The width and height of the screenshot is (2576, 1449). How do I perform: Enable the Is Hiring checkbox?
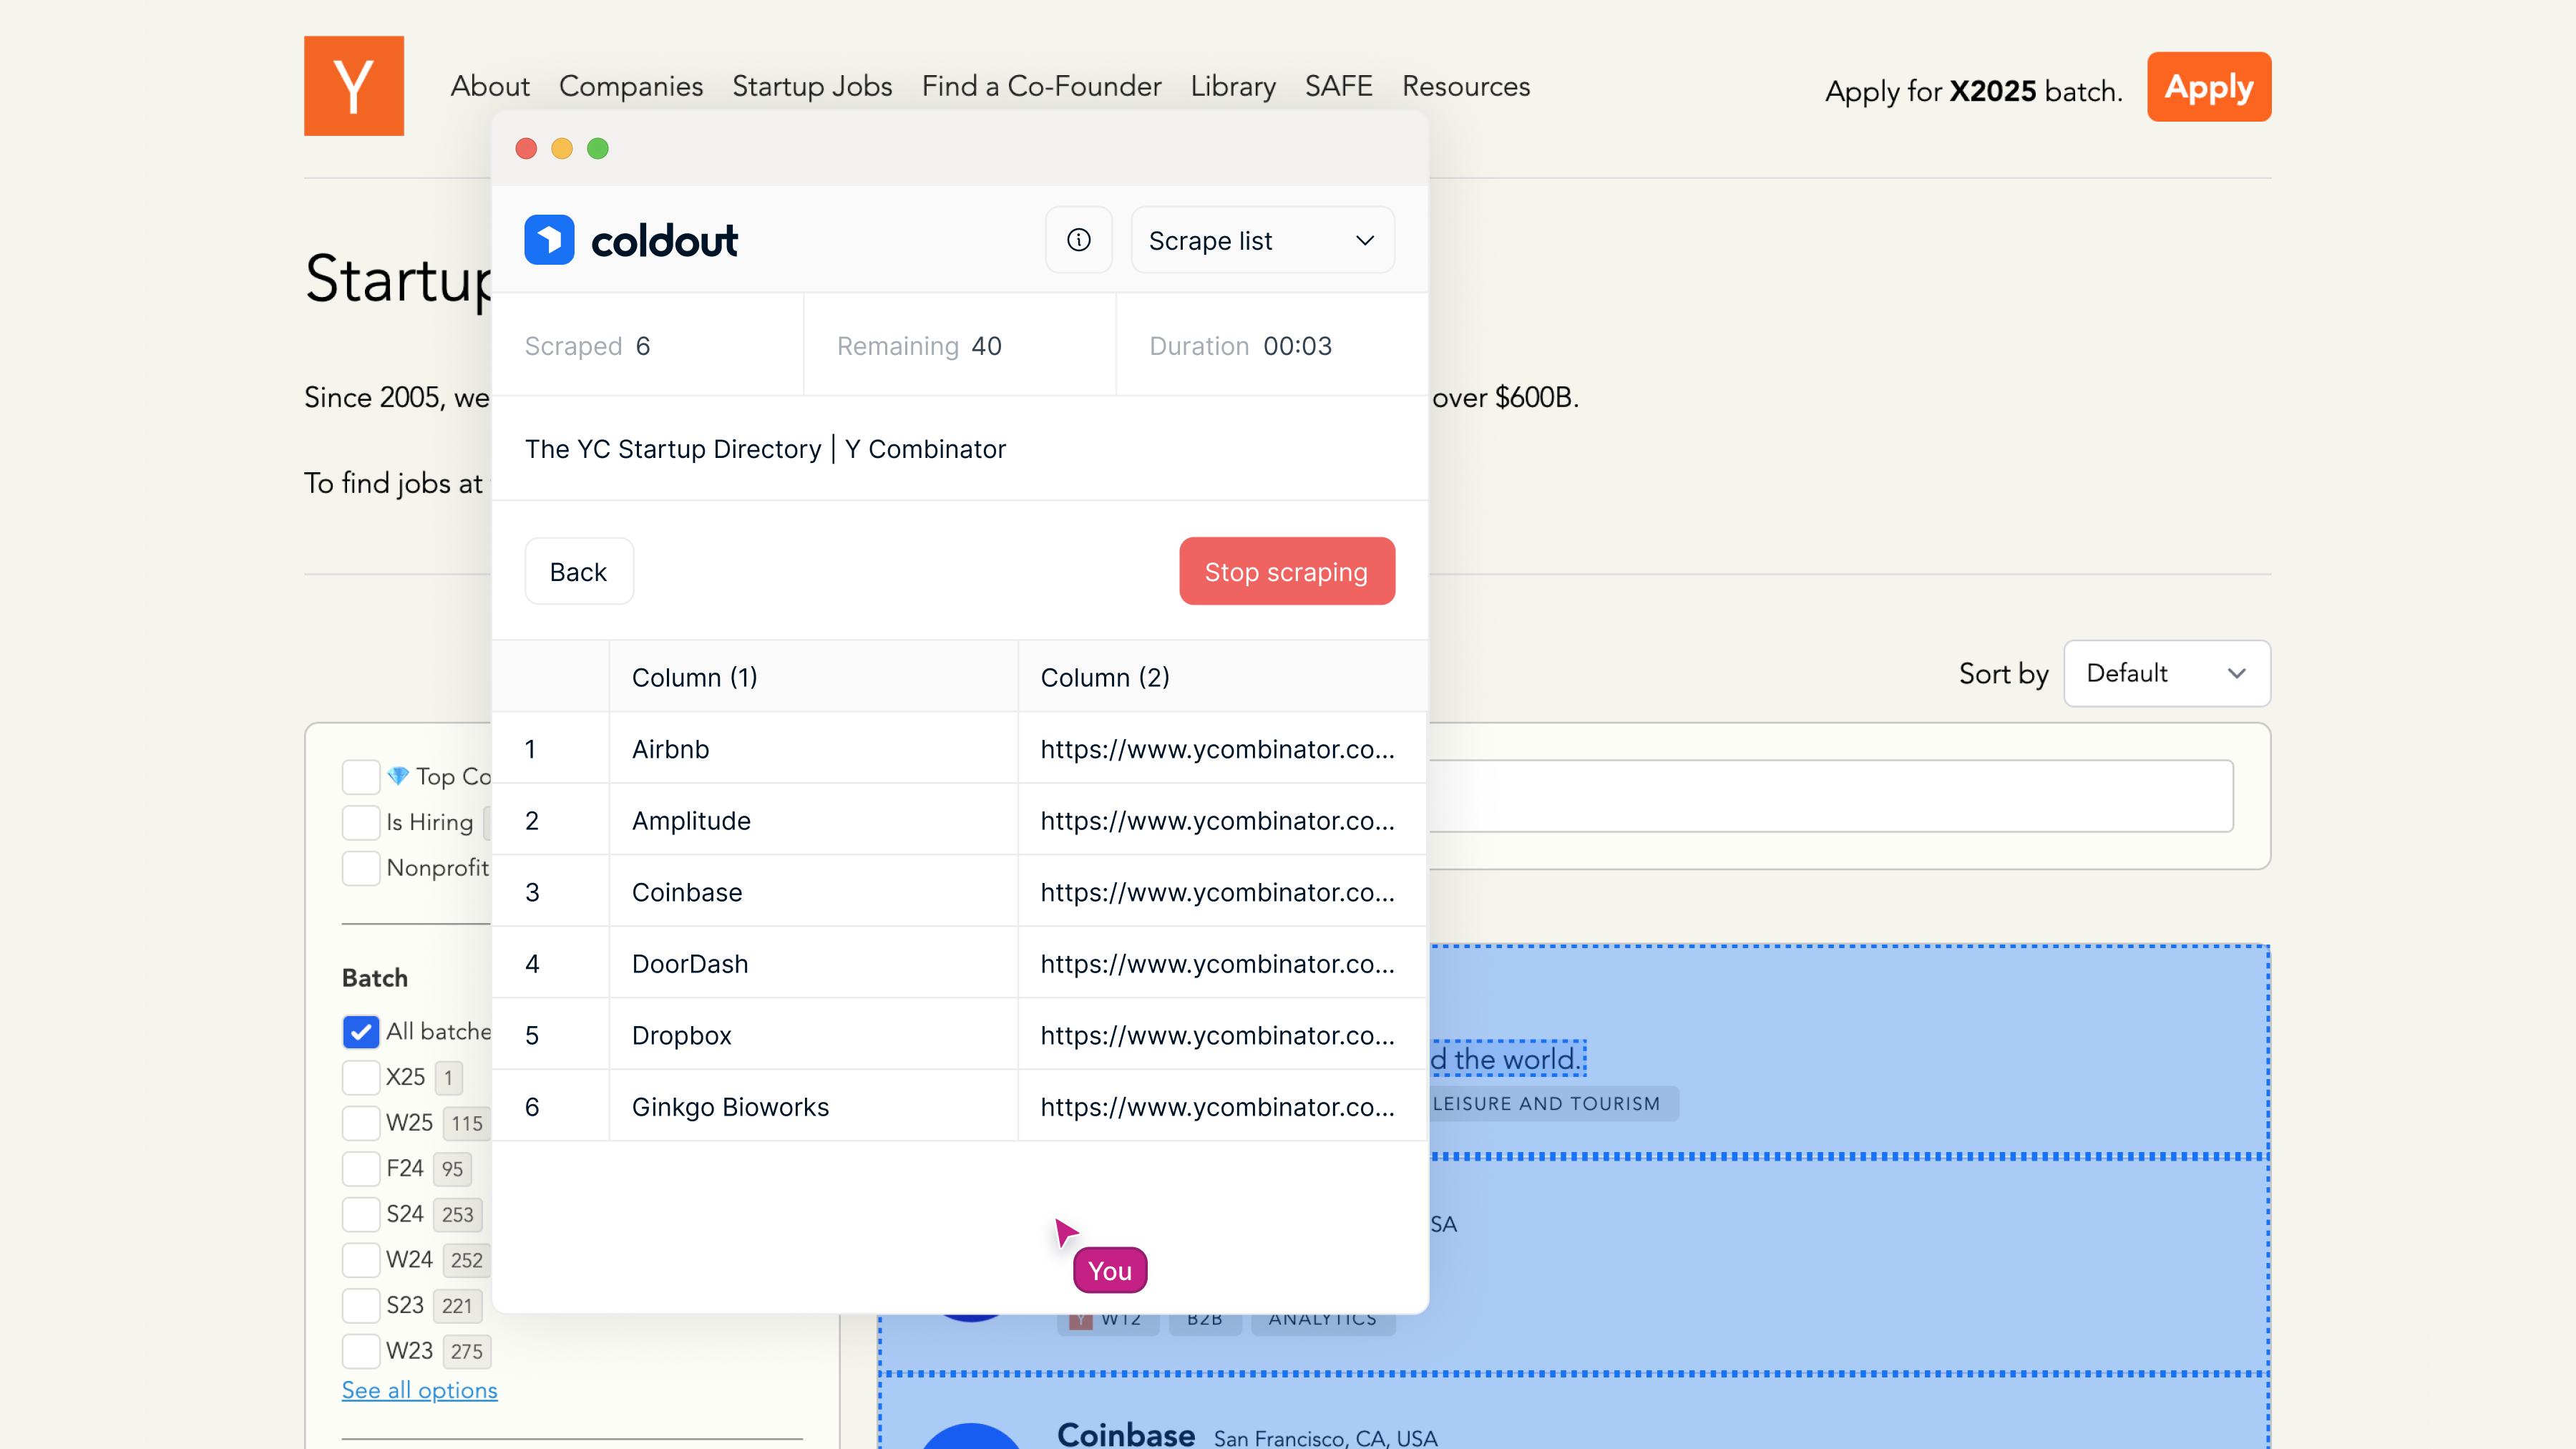[x=360, y=822]
